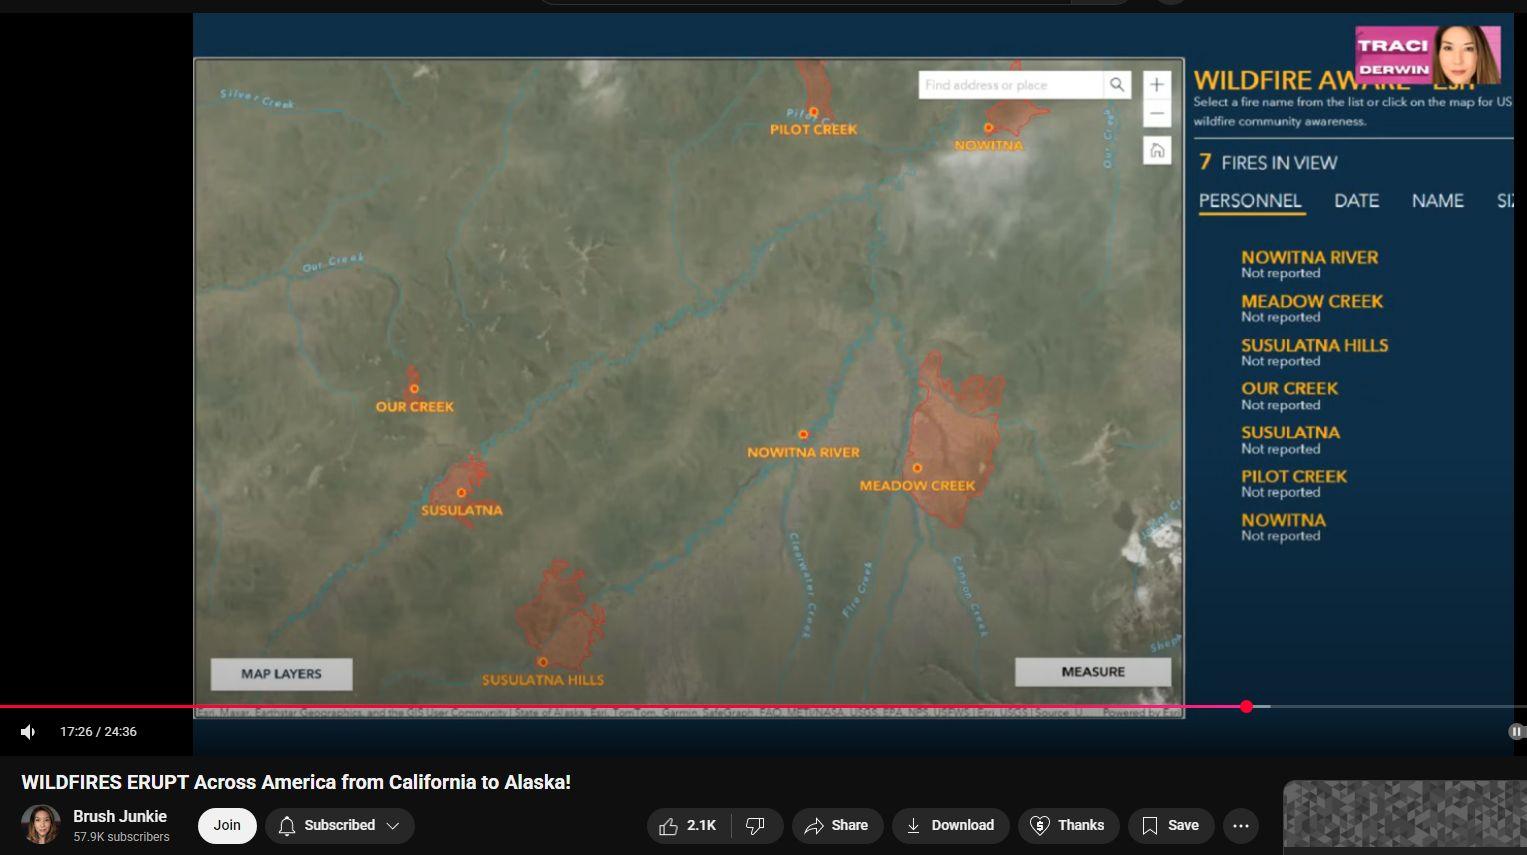
Task: Switch to the NAME sort tab
Action: click(x=1437, y=201)
